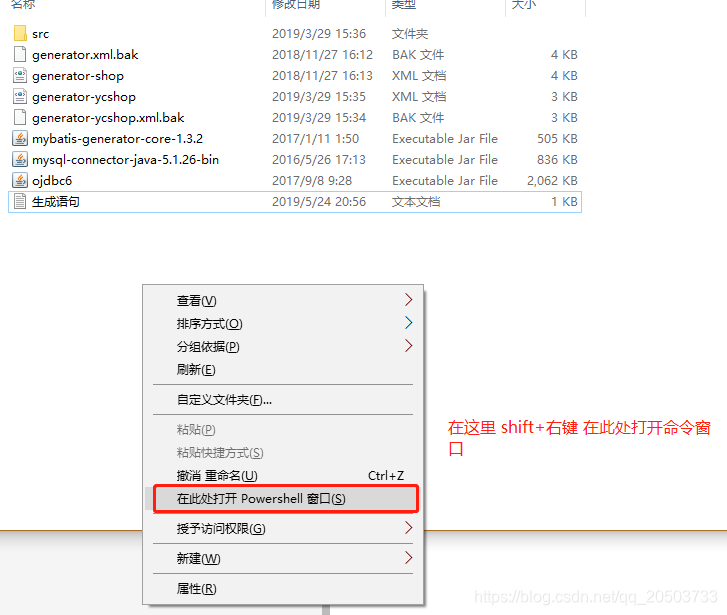
Task: Expand the 分组依据(P) submenu arrow
Action: [408, 346]
